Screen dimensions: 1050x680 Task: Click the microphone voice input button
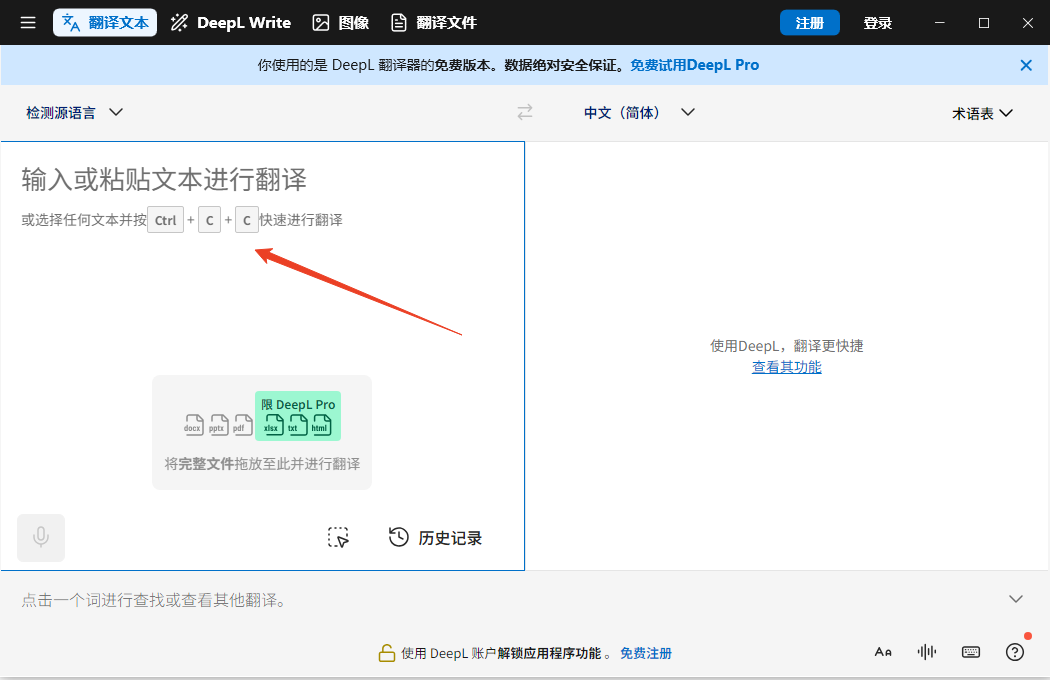coord(41,537)
